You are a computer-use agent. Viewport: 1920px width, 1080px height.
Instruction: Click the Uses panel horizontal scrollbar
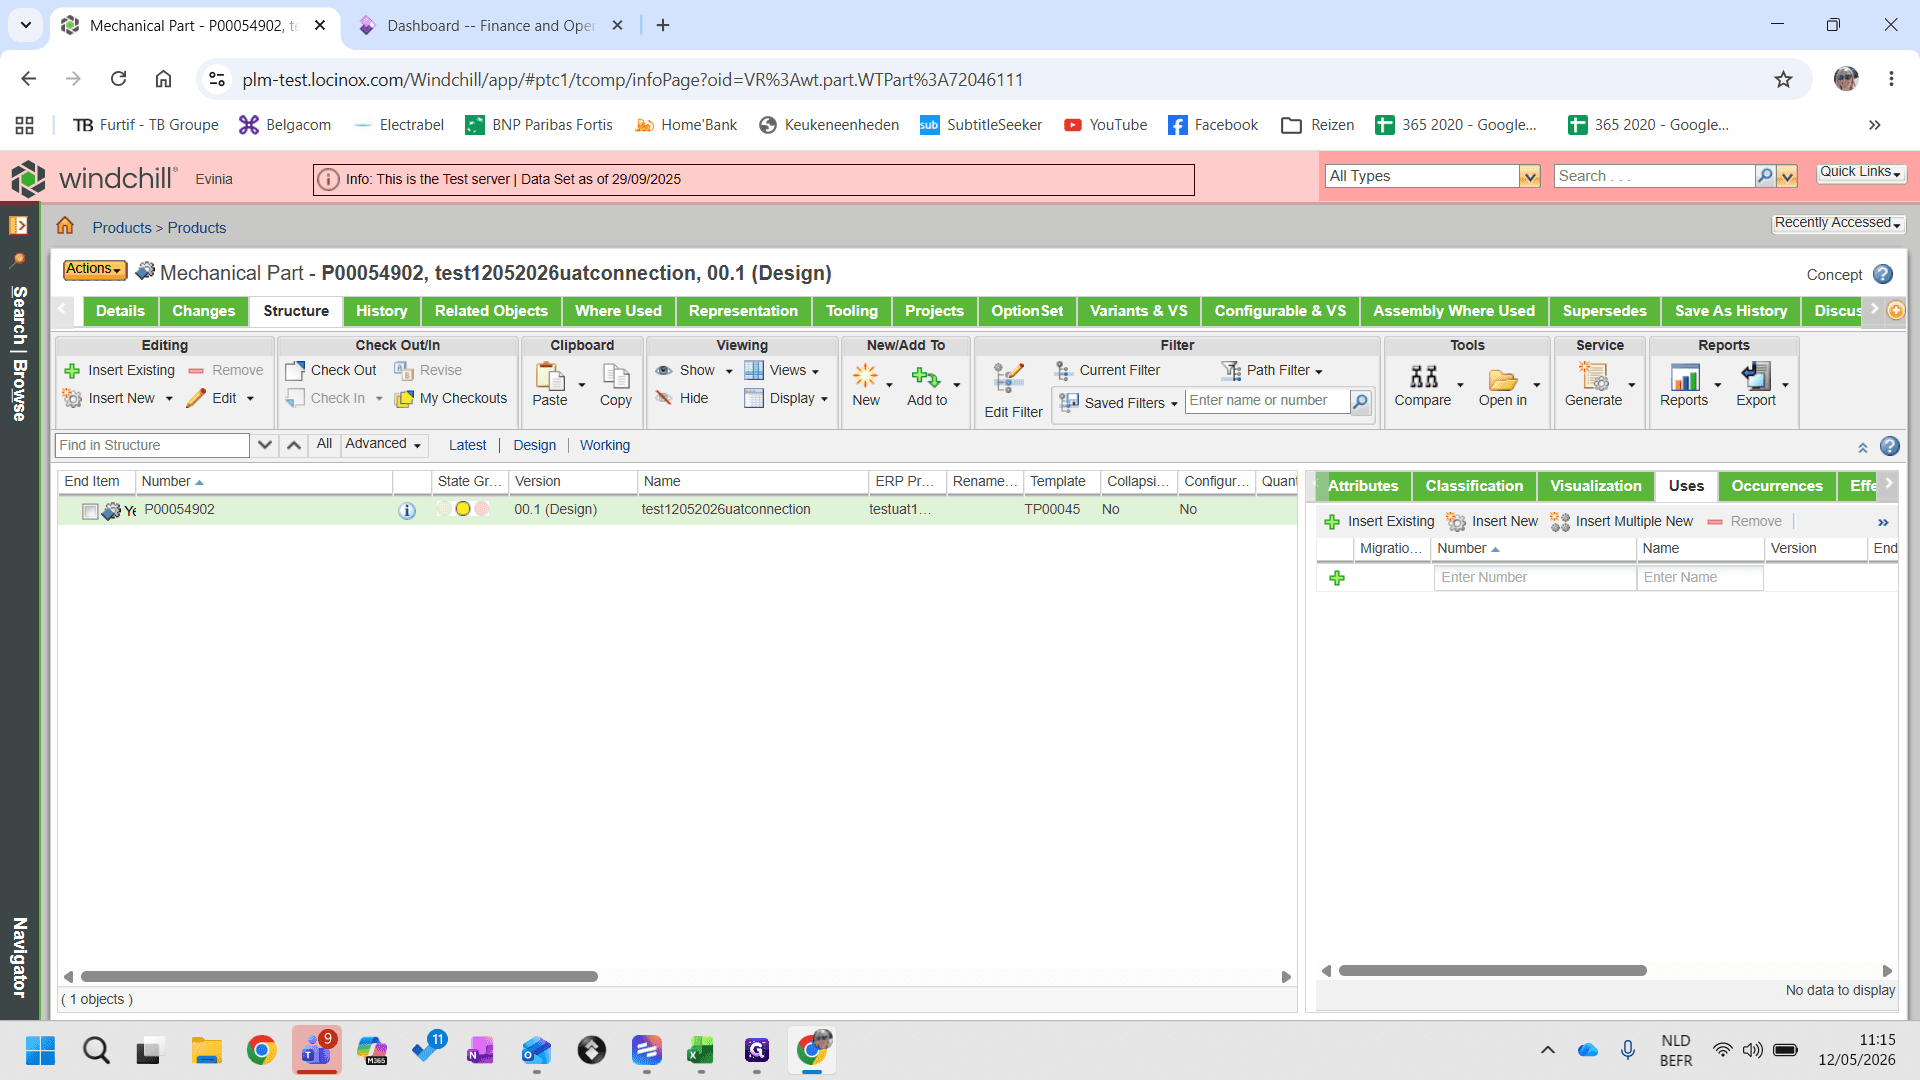coord(1492,971)
